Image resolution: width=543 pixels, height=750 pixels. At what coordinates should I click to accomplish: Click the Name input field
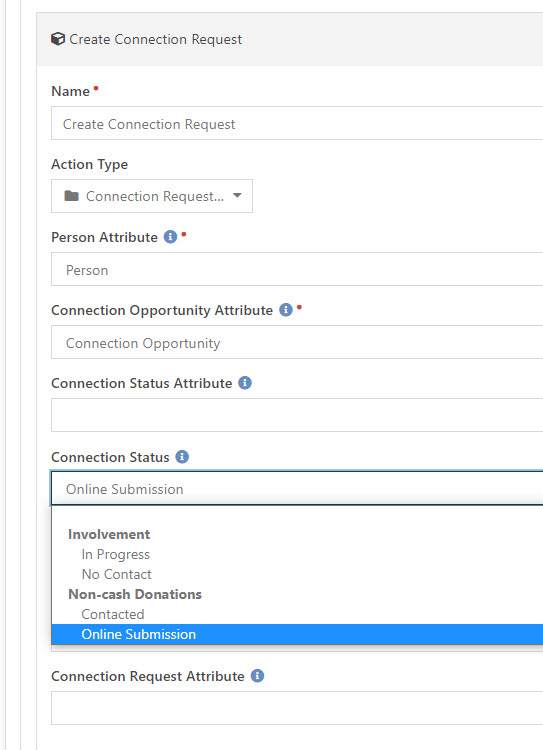297,123
